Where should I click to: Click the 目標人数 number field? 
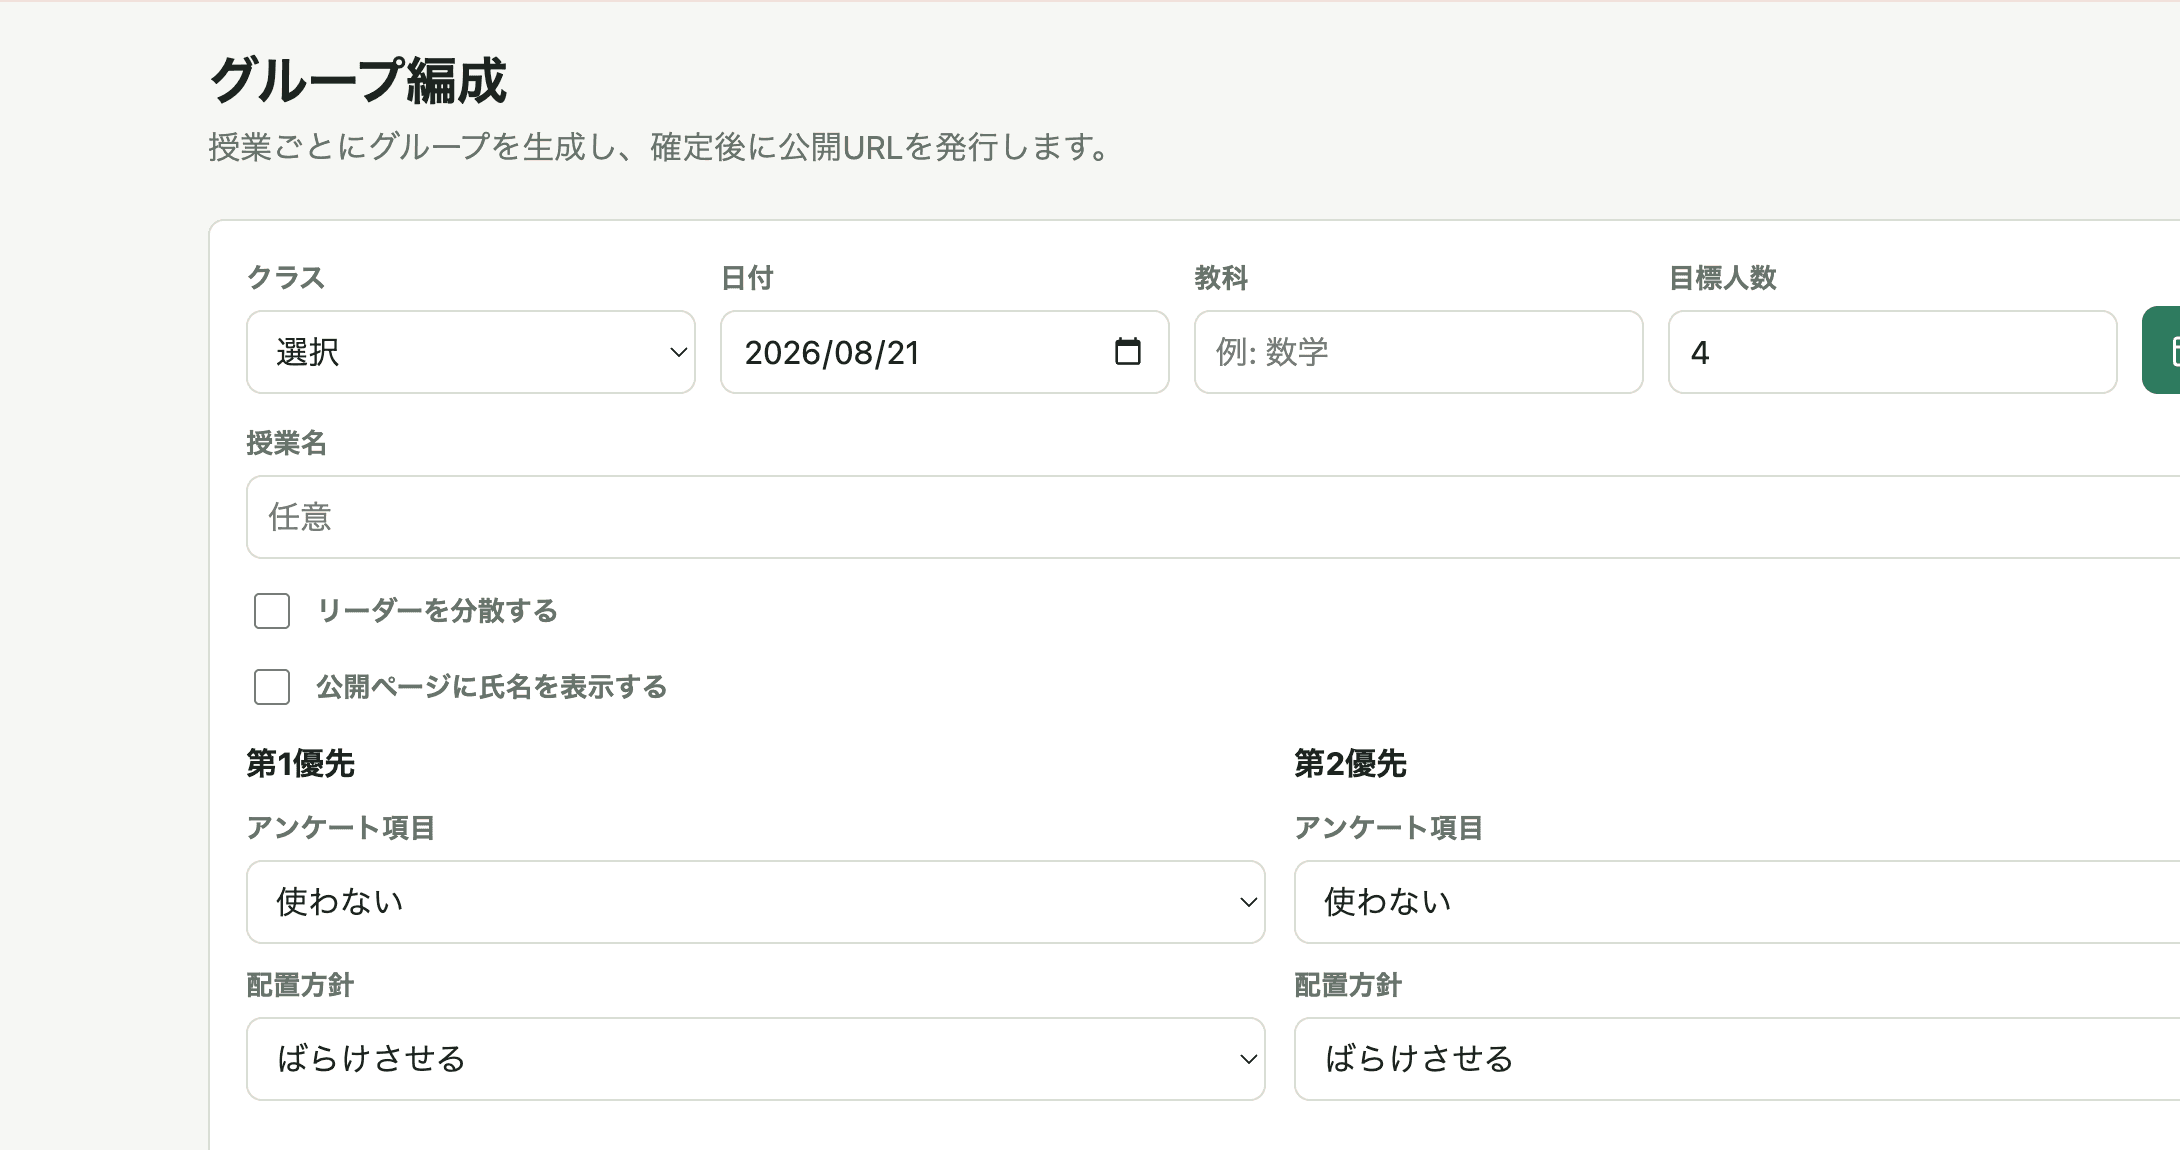point(1893,352)
